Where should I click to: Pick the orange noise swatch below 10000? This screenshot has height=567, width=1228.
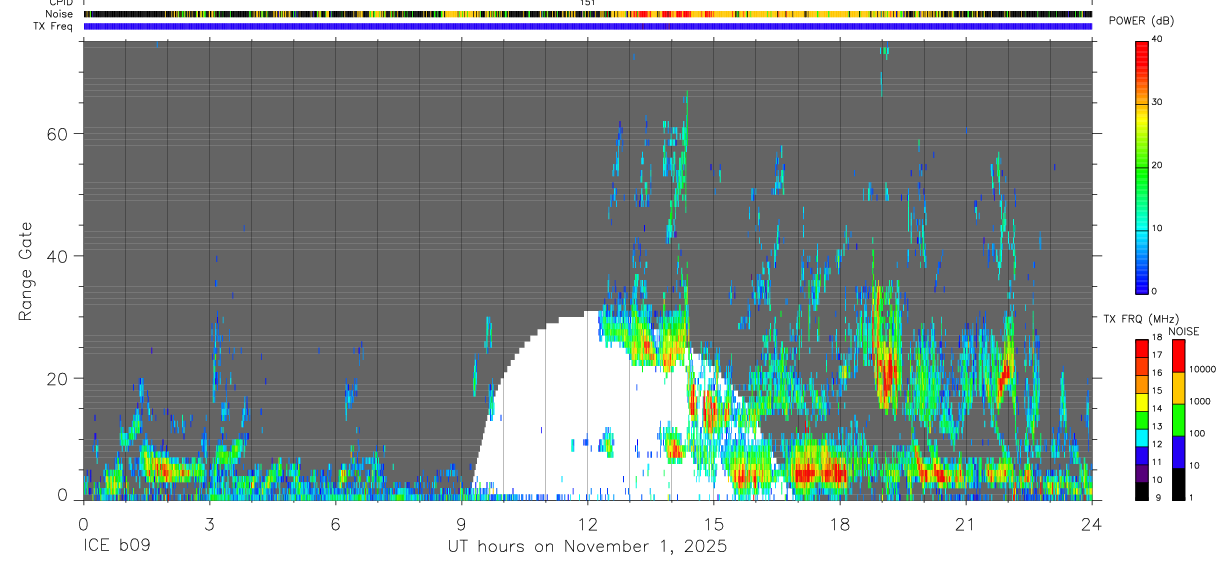pyautogui.click(x=1179, y=388)
